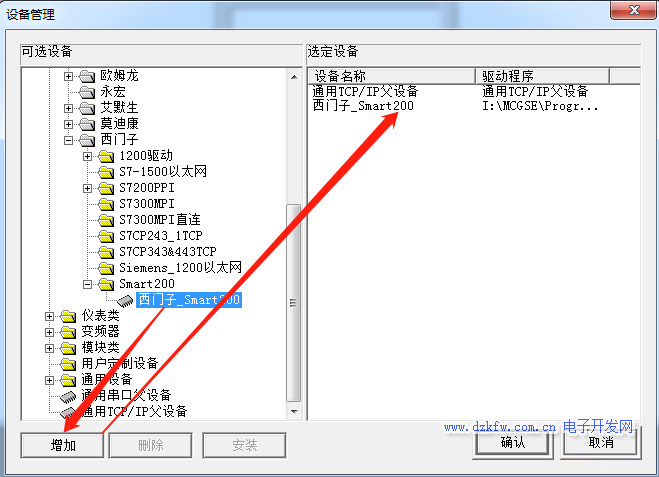Select the 用户定制设备 folder icon
659x477 pixels.
[x=68, y=364]
